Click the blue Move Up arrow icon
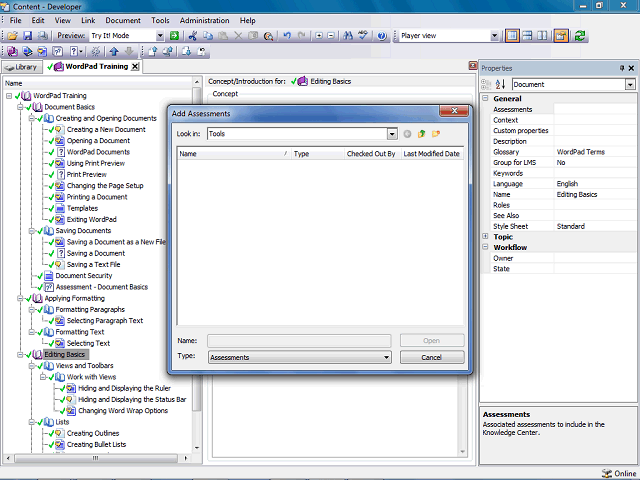 tap(114, 51)
